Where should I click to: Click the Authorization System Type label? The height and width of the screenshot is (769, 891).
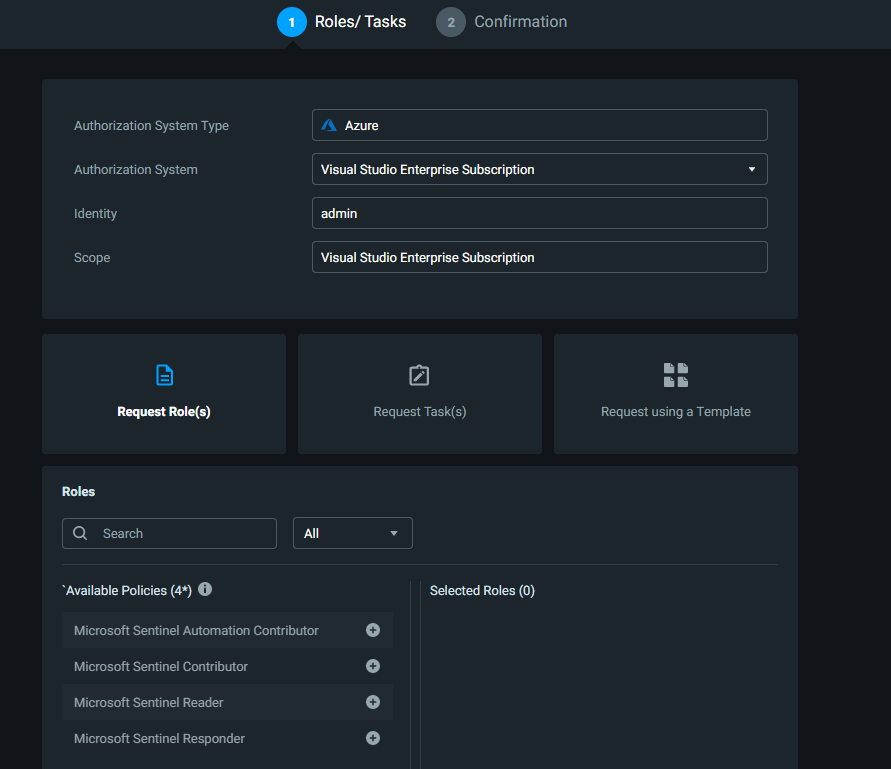[x=151, y=126]
